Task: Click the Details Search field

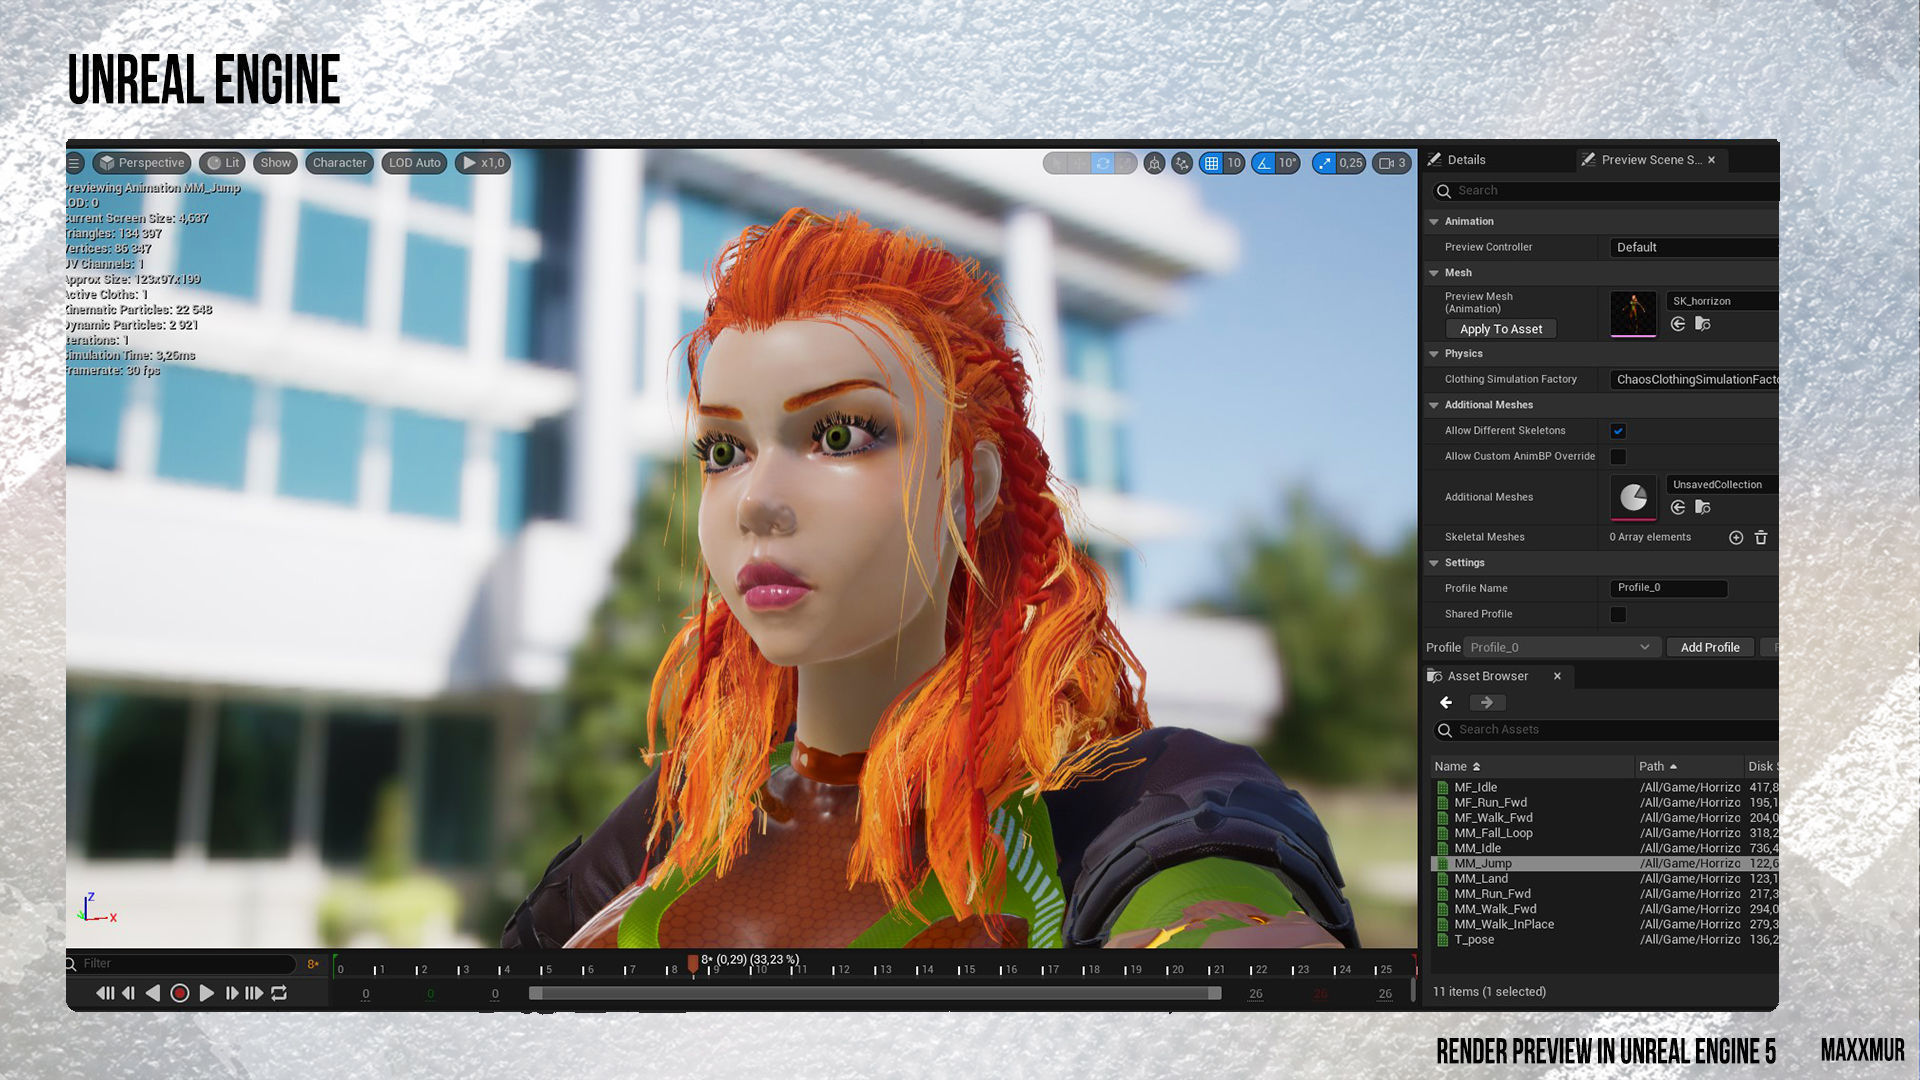Action: pos(1607,191)
